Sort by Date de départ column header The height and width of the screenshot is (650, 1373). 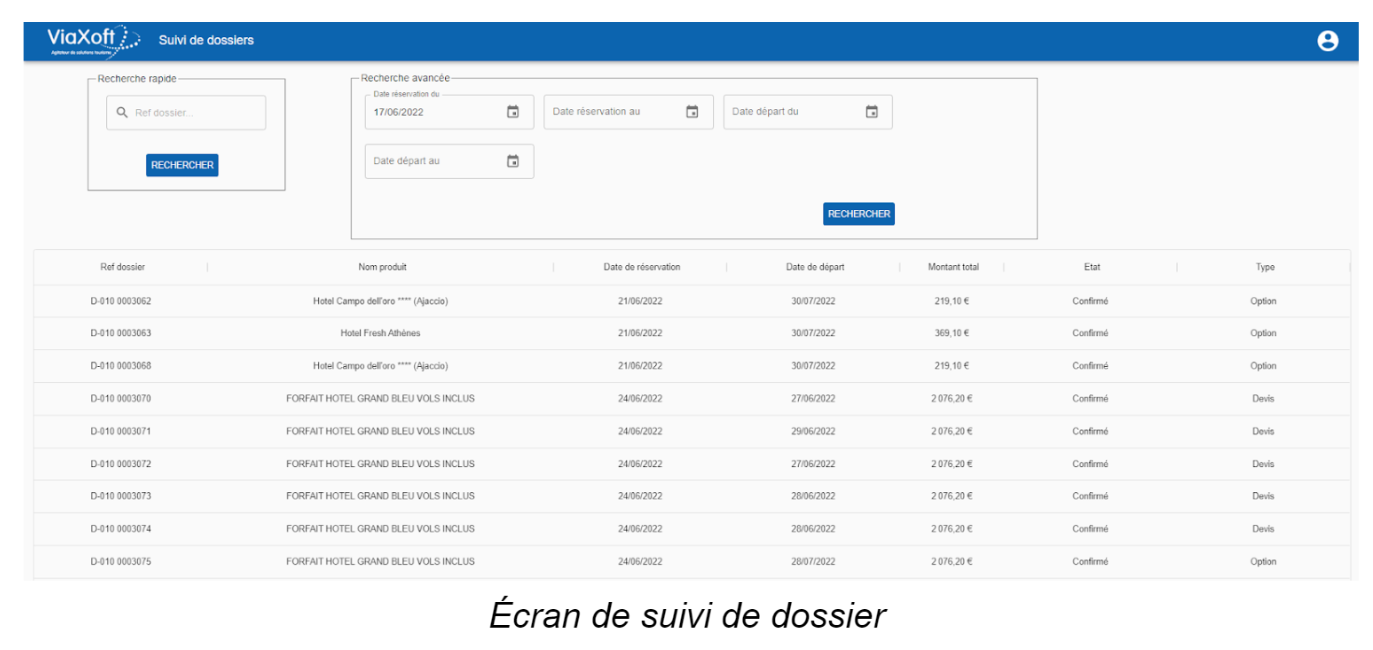click(x=815, y=267)
